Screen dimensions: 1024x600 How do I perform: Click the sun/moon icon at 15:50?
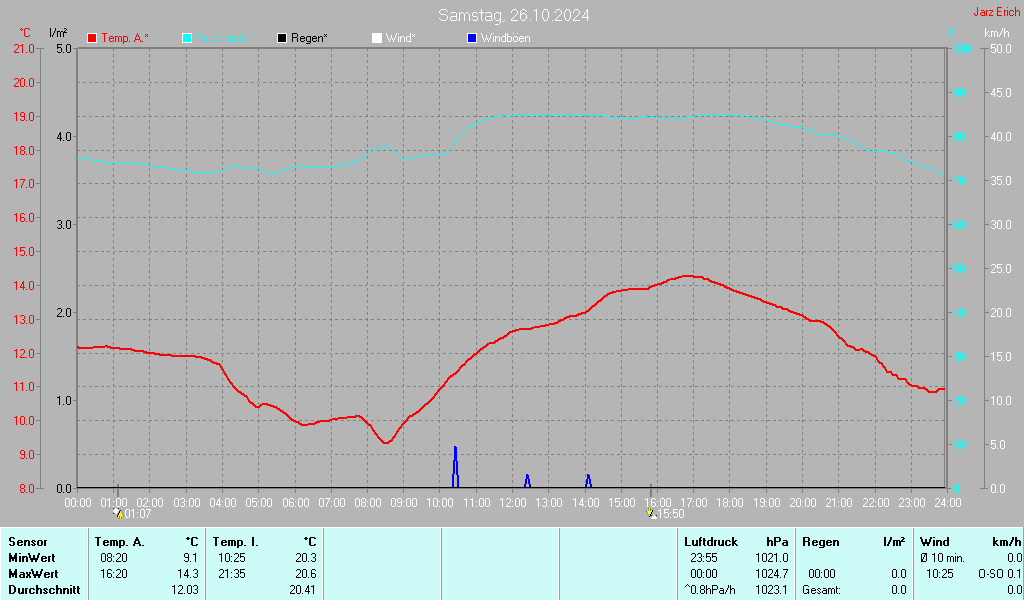coord(651,513)
